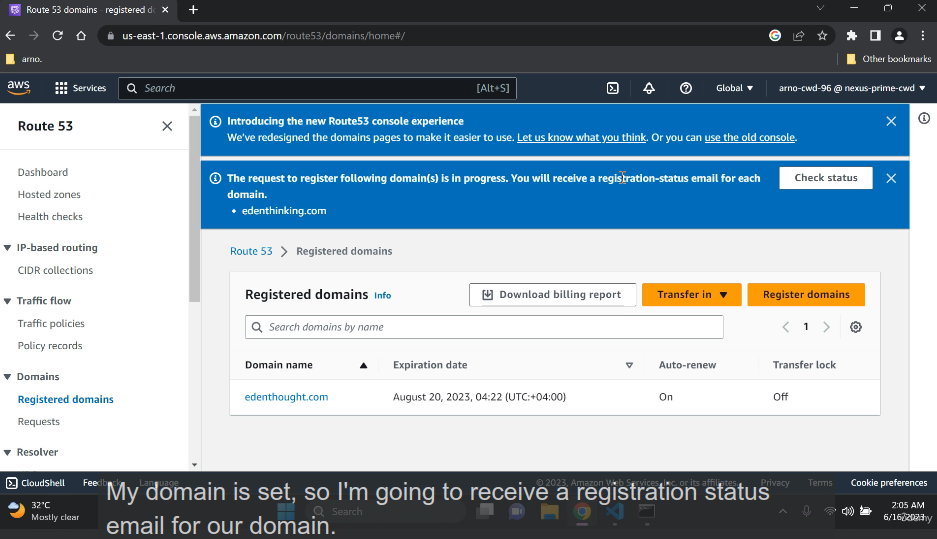The width and height of the screenshot is (937, 539).
Task: Open Requests under Domains
Action: 39,422
